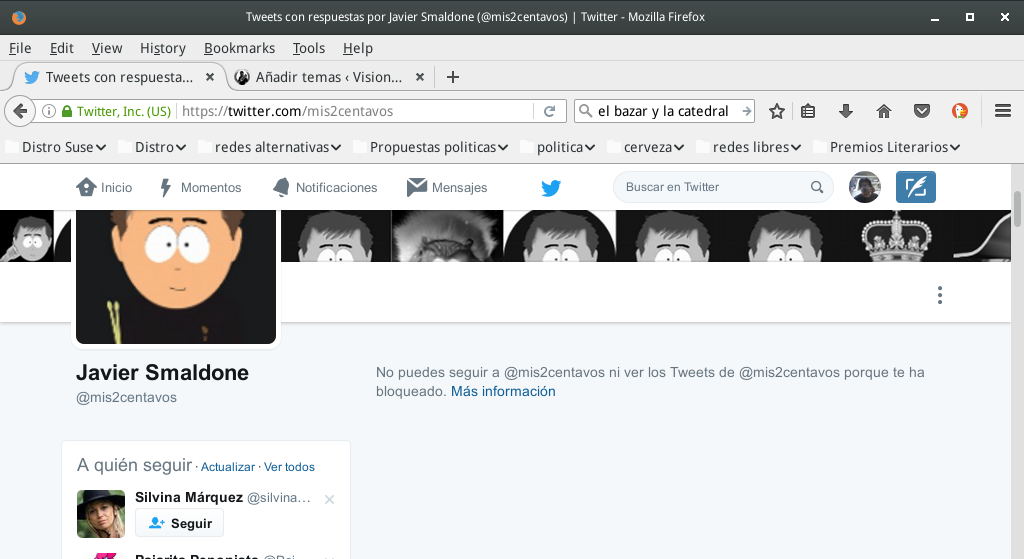Expand the redes libres bookmarks folder
Screen dimensions: 1024x559
tap(749, 147)
